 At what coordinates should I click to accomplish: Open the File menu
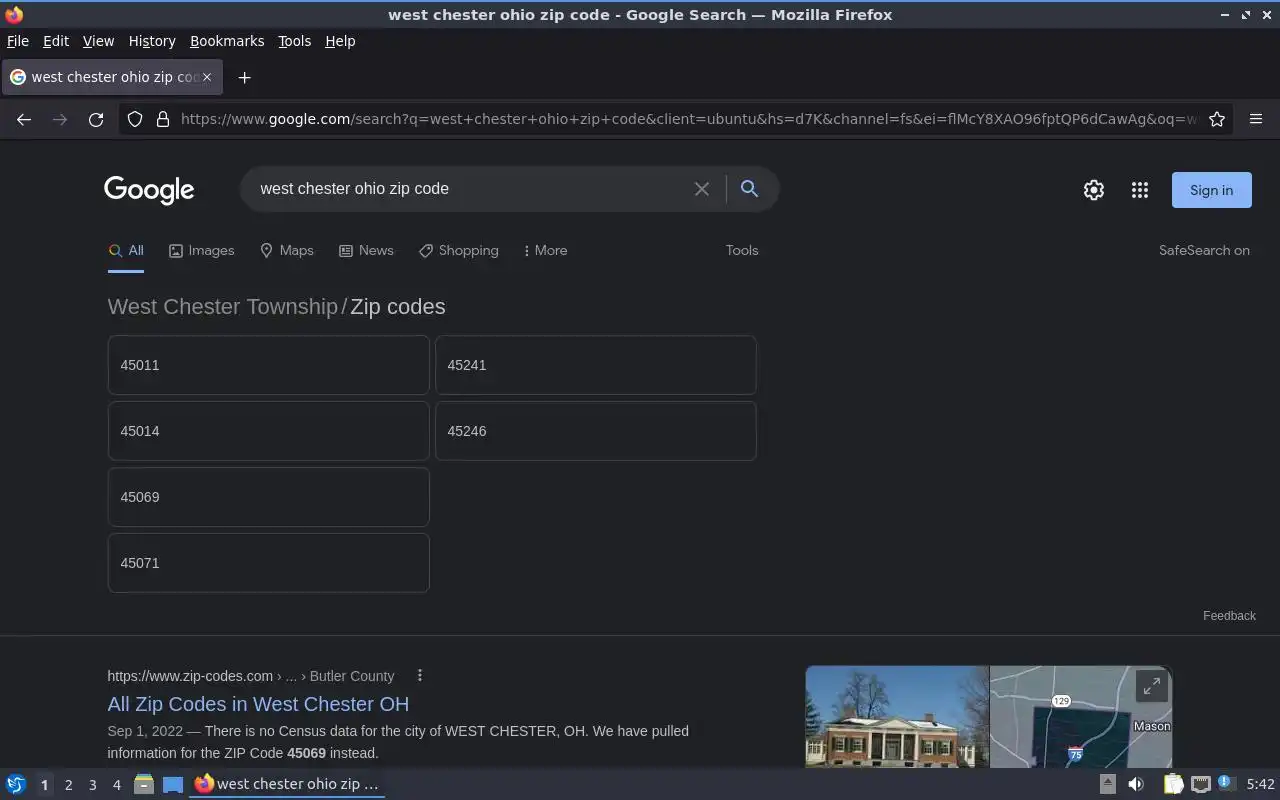[18, 41]
